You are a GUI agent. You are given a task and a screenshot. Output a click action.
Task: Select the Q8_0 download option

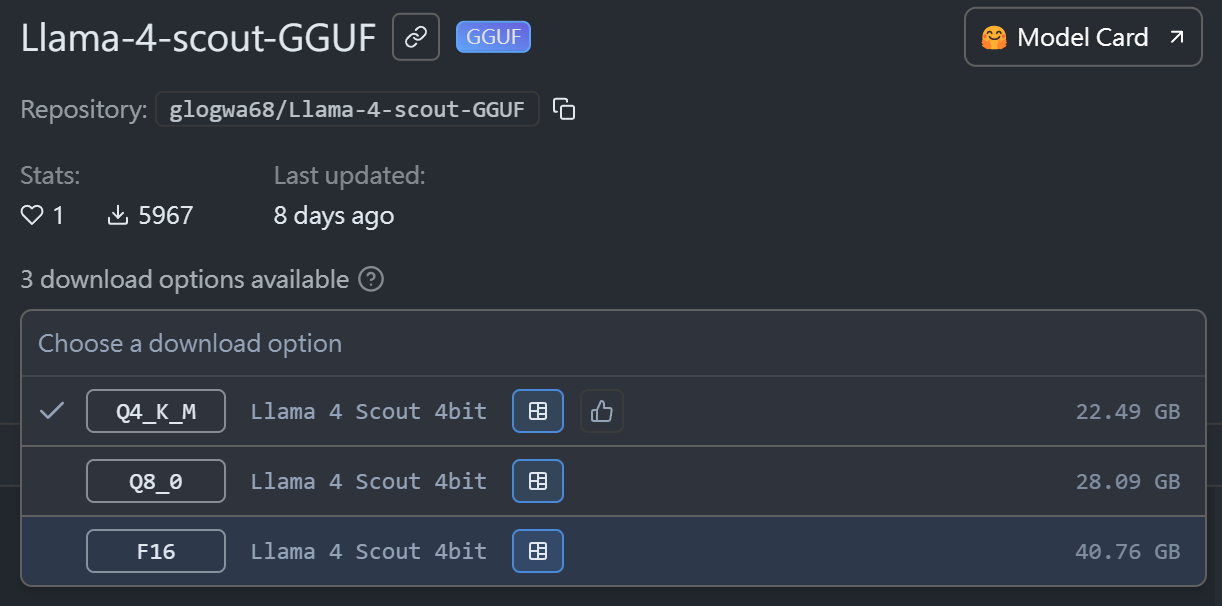pos(156,481)
